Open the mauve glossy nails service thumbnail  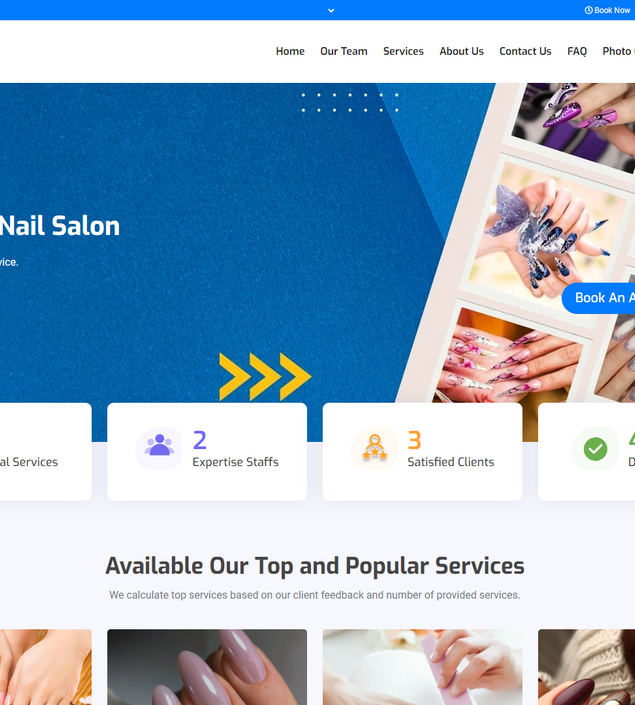(207, 667)
